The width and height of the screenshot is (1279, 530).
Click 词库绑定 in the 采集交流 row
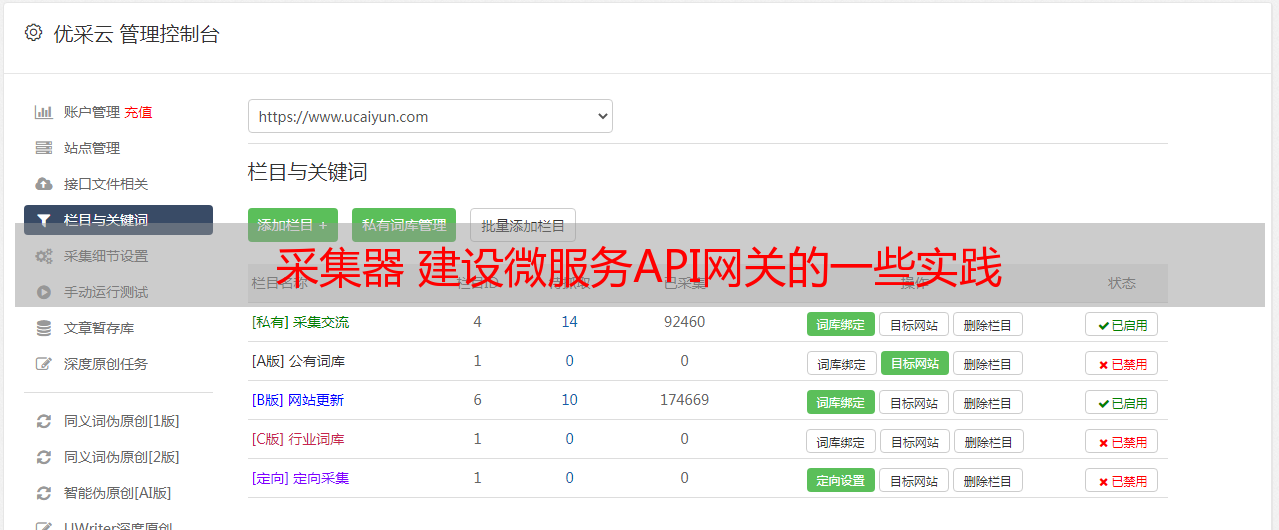tap(841, 324)
